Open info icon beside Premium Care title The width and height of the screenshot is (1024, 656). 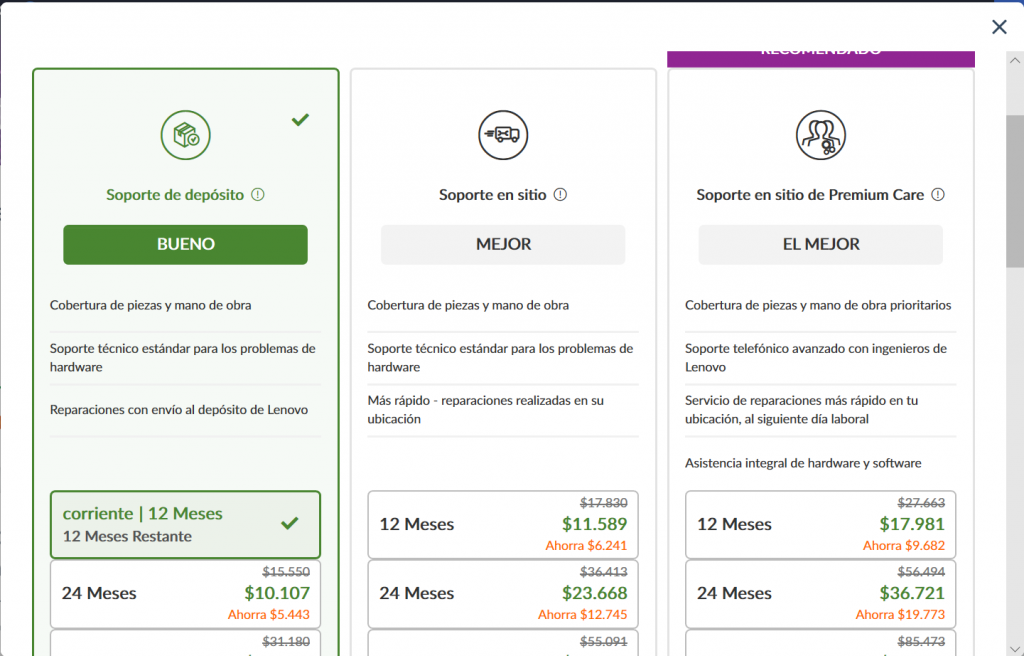pos(938,195)
